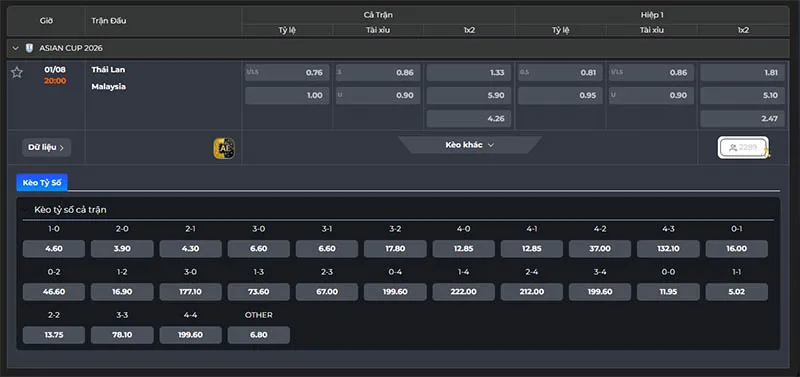Choose the 12.85 odds under 4-1
800x377 pixels.
pyautogui.click(x=532, y=249)
